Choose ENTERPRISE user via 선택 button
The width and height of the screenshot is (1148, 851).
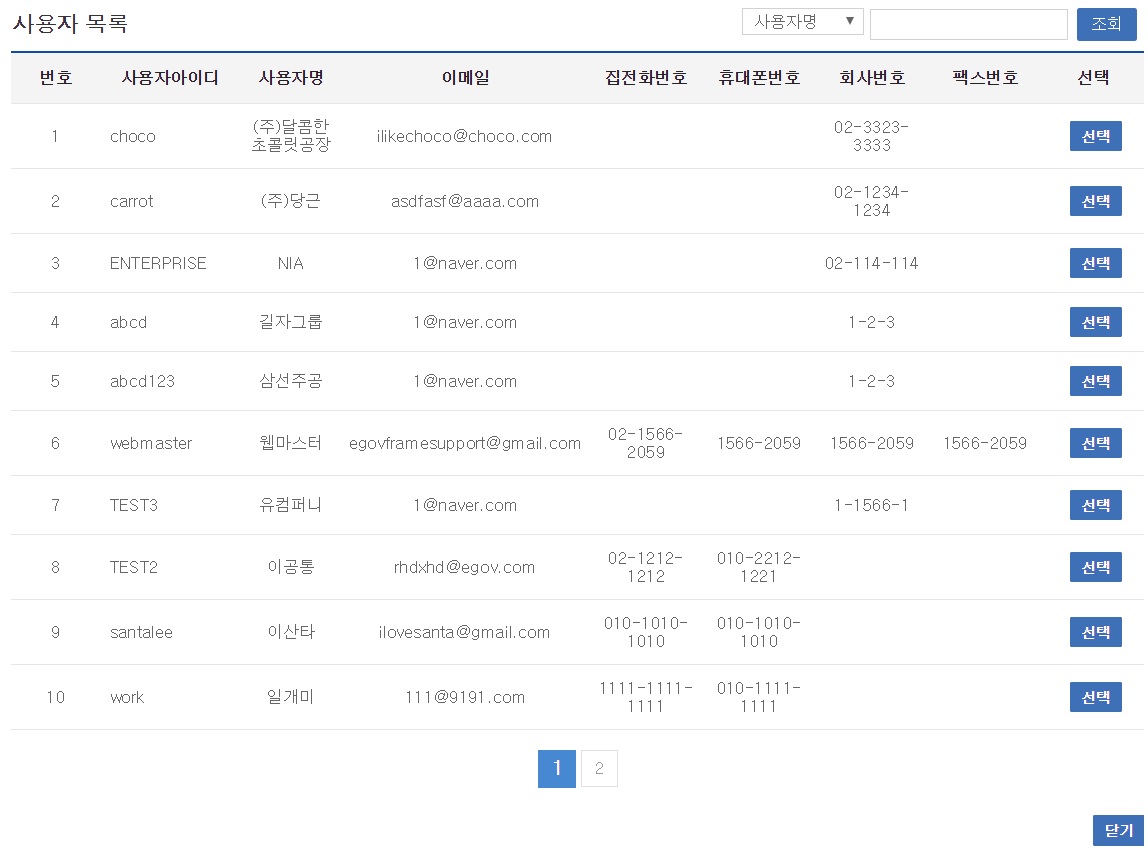tap(1095, 263)
